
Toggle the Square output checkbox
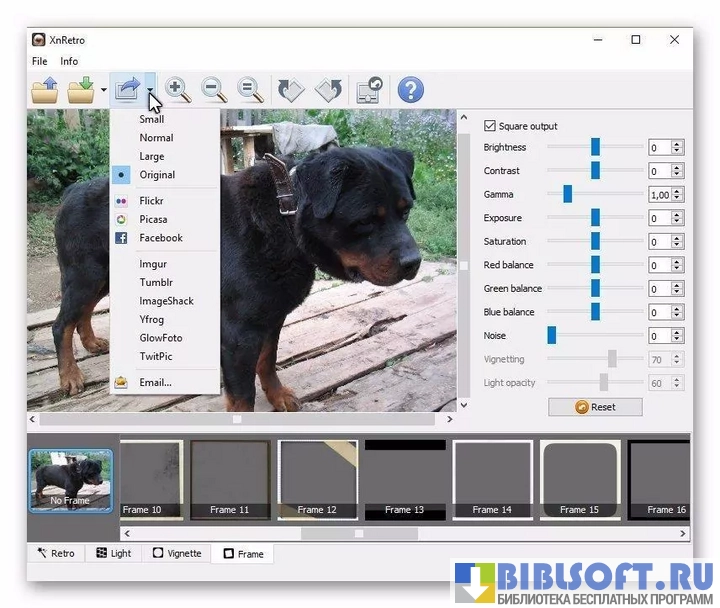[490, 126]
